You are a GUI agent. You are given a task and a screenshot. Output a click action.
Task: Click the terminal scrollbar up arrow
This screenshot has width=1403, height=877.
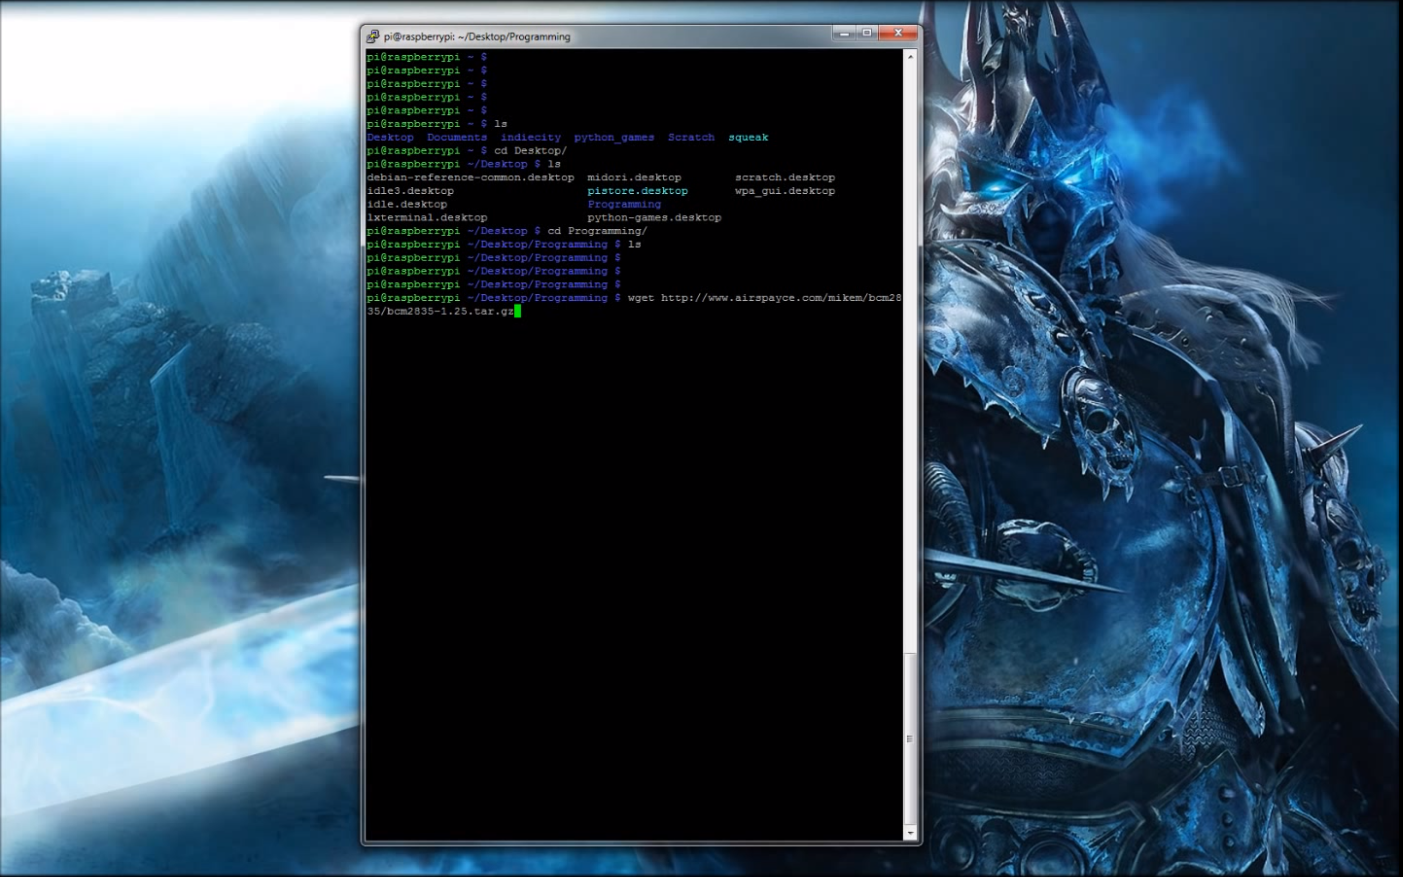(910, 56)
